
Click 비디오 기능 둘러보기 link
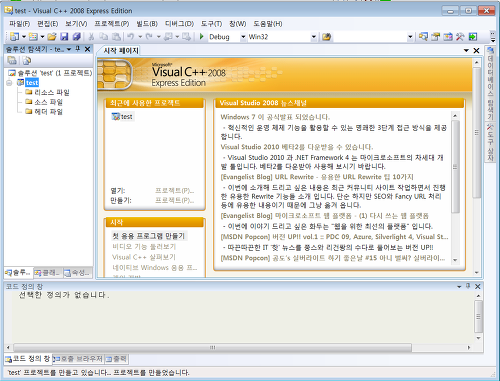point(144,247)
